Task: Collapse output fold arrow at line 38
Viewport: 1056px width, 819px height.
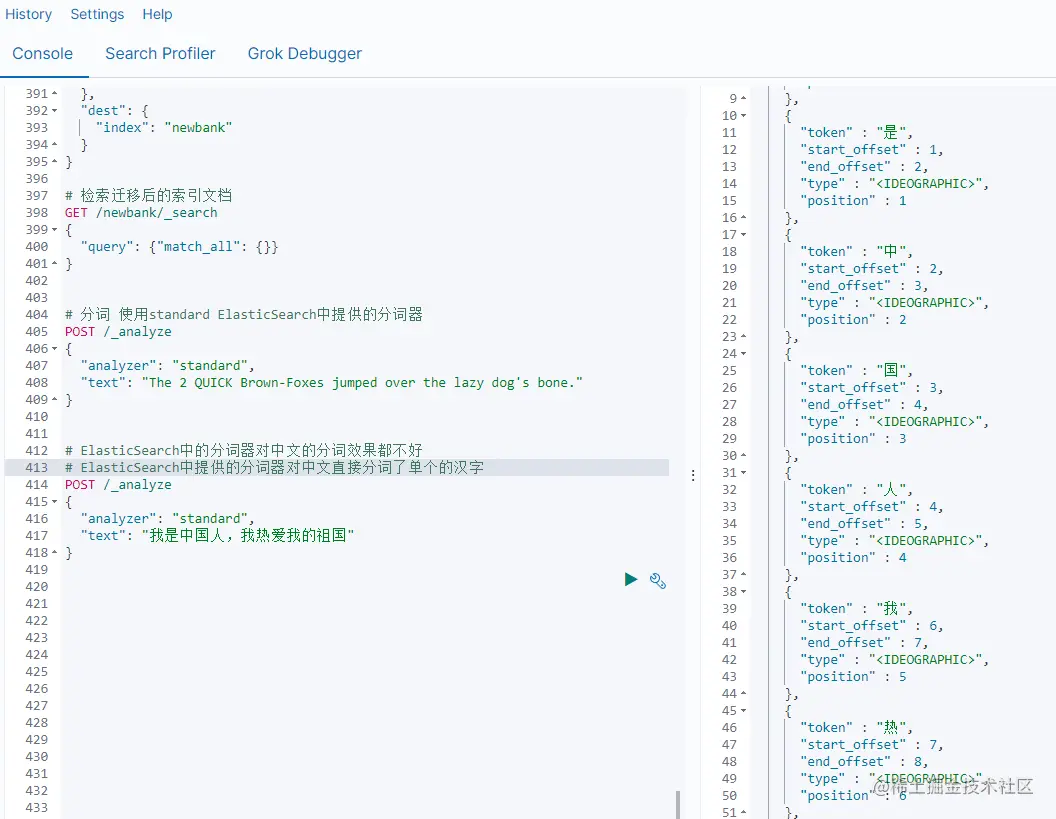Action: pos(744,591)
